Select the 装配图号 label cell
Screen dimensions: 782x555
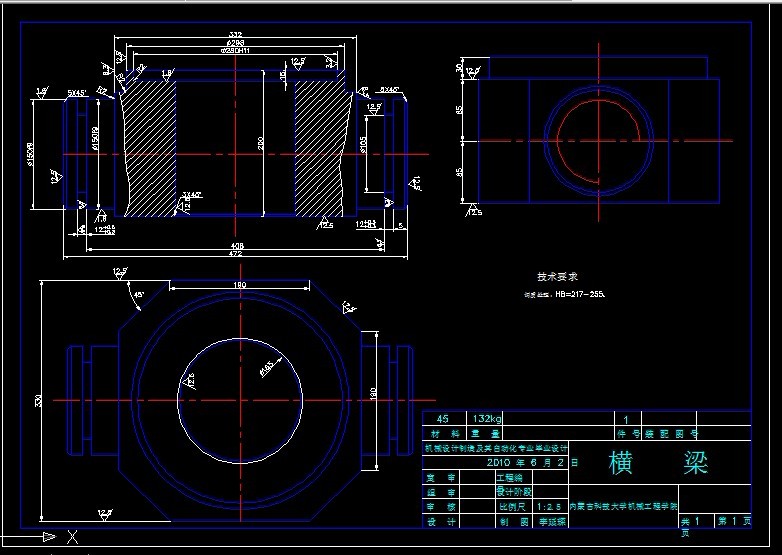(x=672, y=434)
